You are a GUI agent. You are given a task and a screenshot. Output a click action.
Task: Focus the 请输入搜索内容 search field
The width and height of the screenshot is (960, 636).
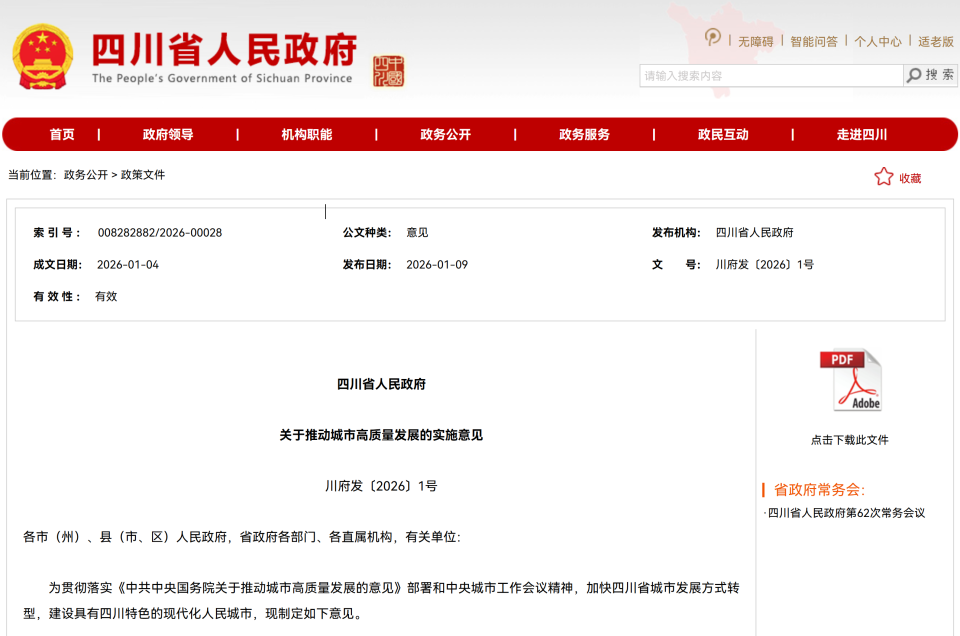tap(771, 75)
